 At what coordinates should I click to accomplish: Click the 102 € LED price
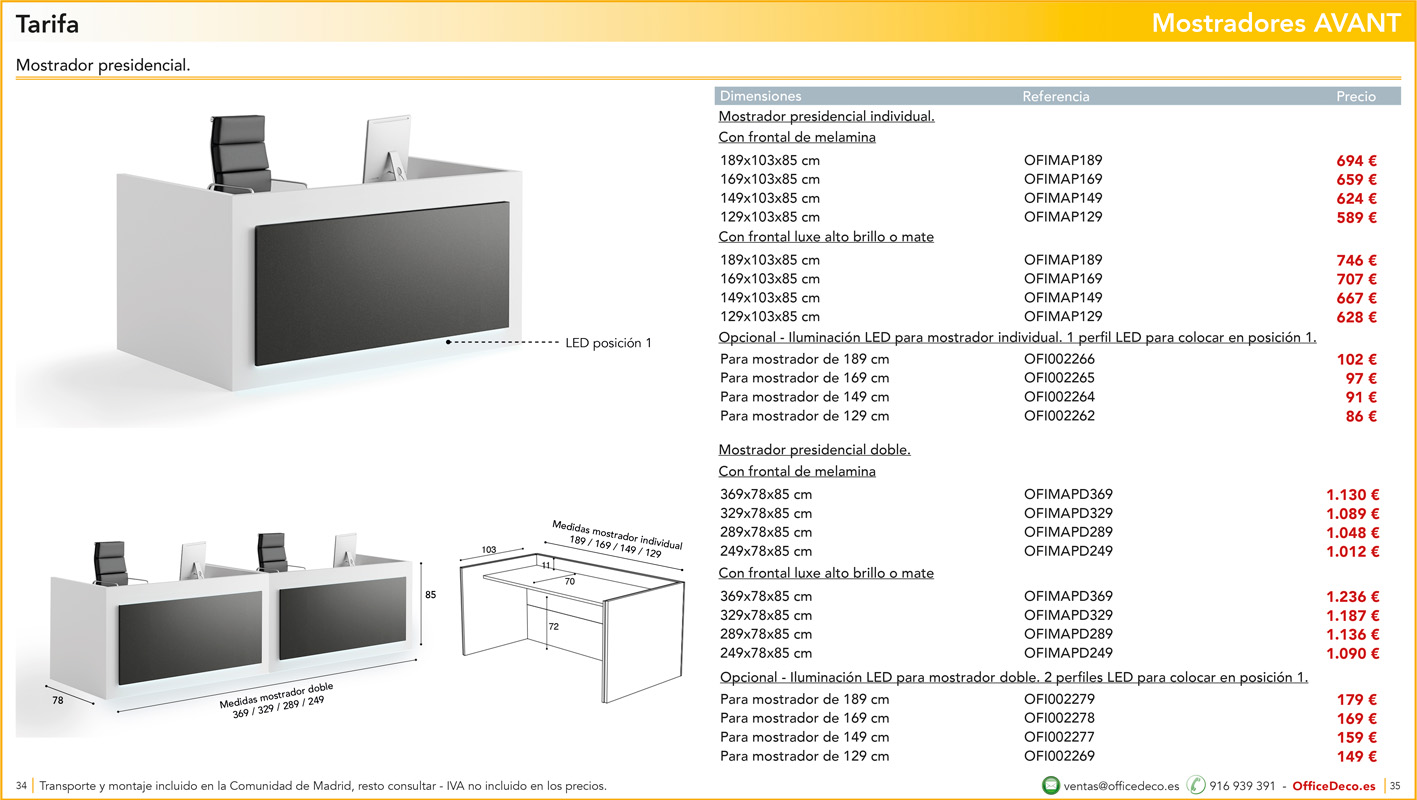coord(1357,359)
